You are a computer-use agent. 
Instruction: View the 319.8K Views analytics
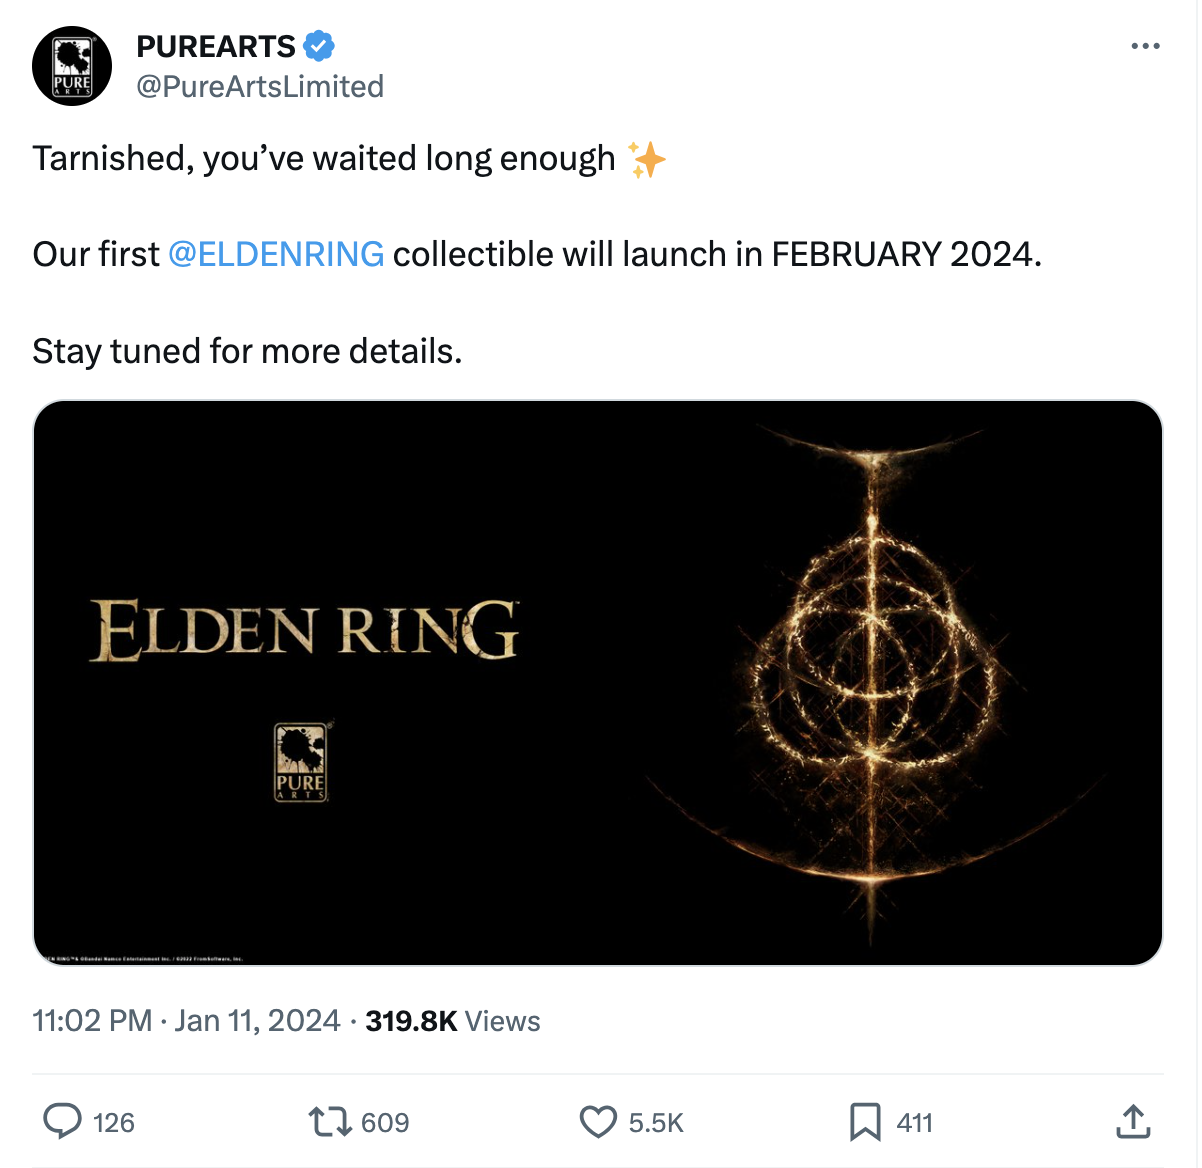tap(453, 1021)
